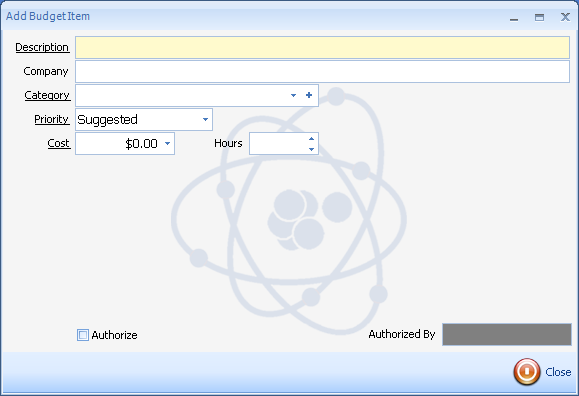Decrease Hours with the down arrow
Screen dimensions: 579x396
(x=311, y=149)
